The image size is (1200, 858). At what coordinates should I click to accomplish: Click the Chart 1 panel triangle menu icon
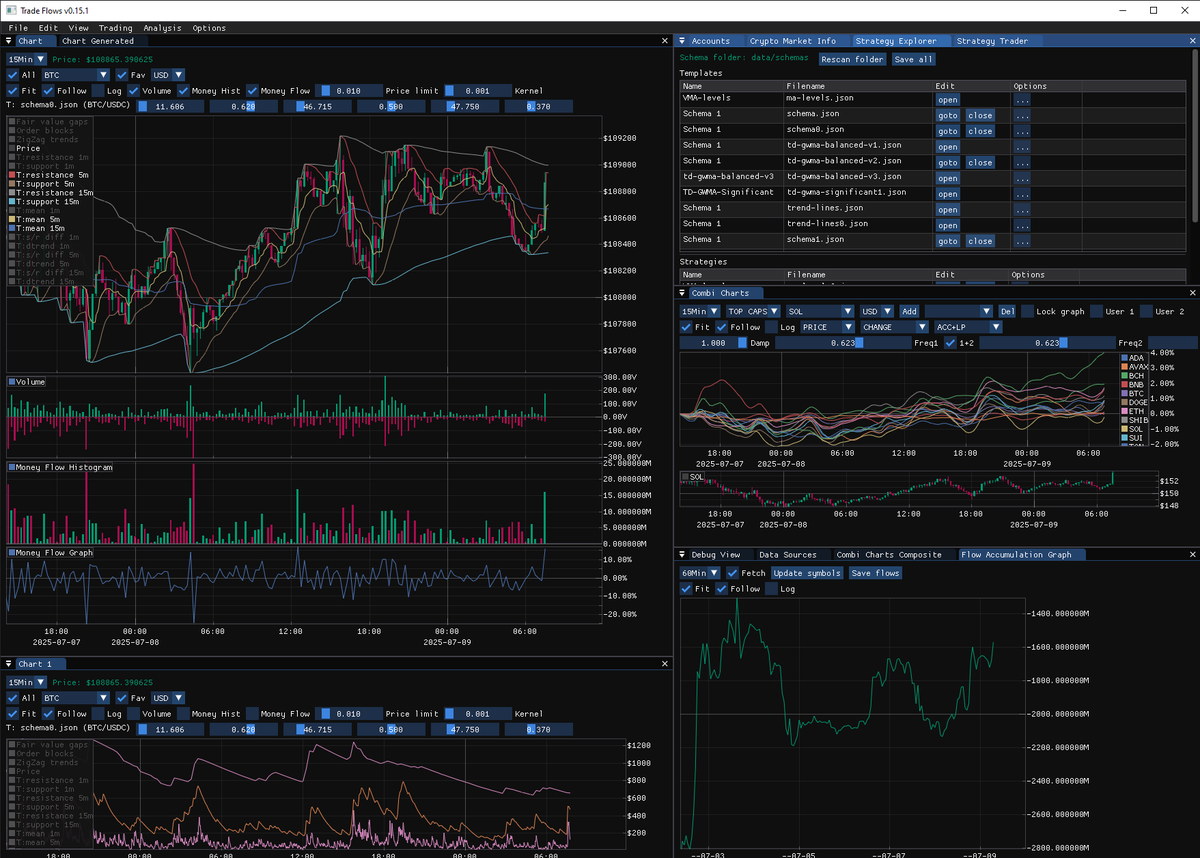click(9, 664)
